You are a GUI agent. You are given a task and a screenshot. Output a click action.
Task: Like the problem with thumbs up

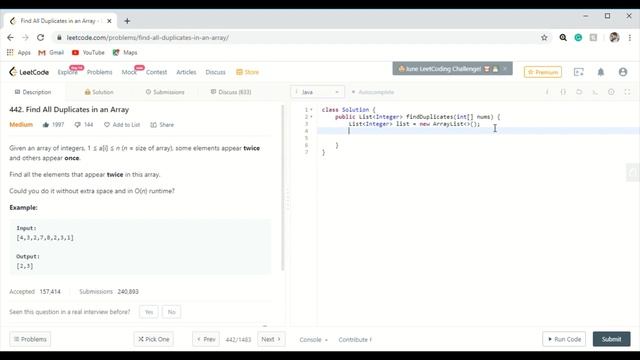(46, 125)
